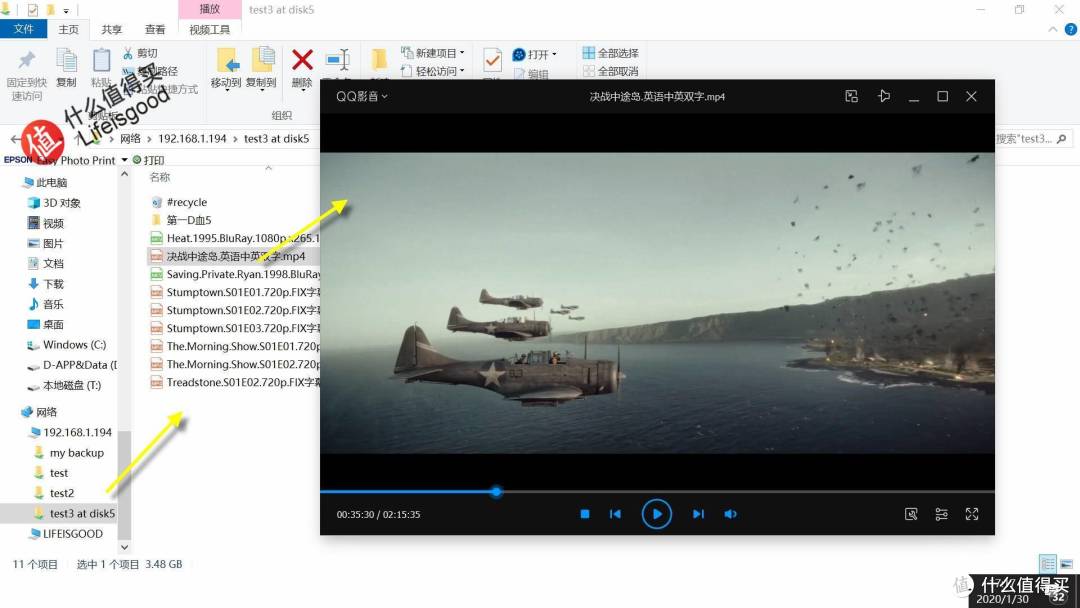Open the EPSON Easy Photo Print dropdown
Viewport: 1080px width, 608px height.
click(125, 160)
